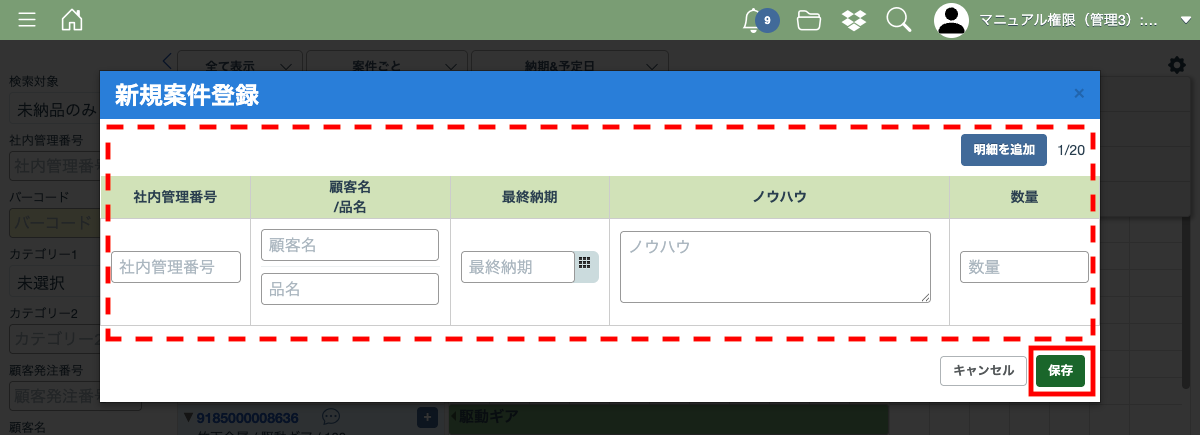Go to the home page icon

point(72,20)
